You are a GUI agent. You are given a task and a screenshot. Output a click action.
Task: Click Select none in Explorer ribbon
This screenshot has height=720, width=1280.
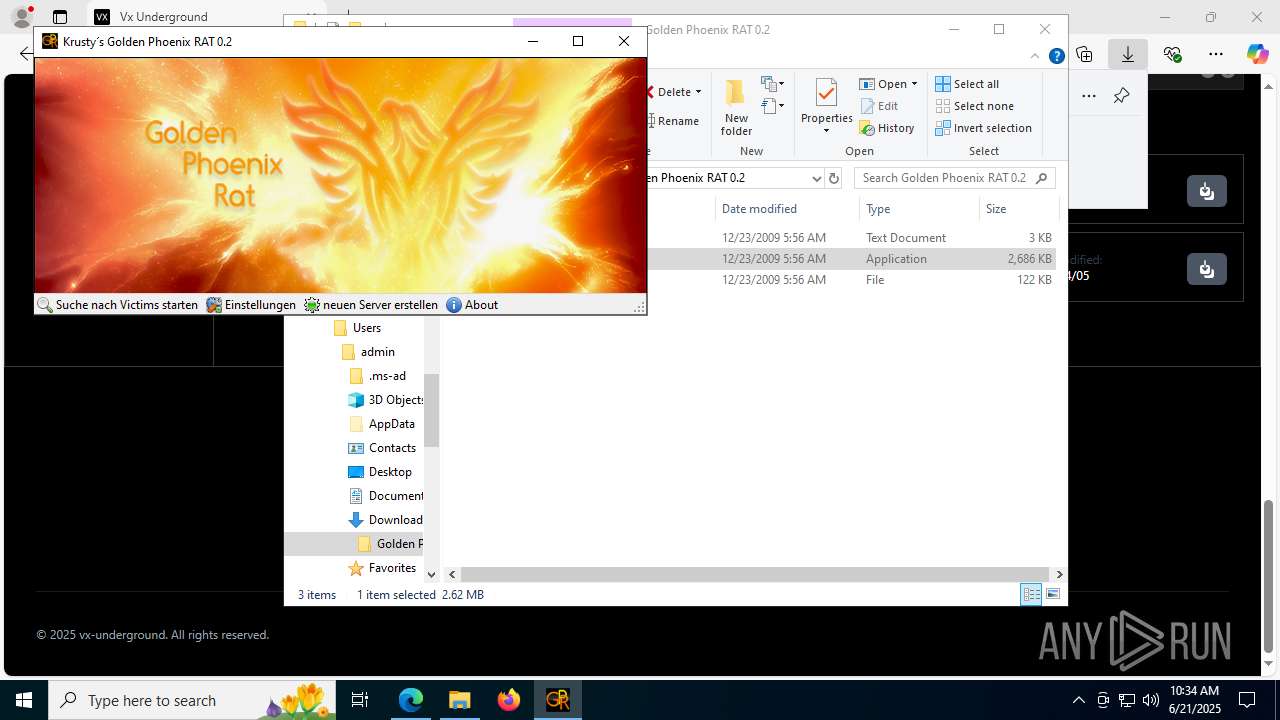tap(974, 106)
